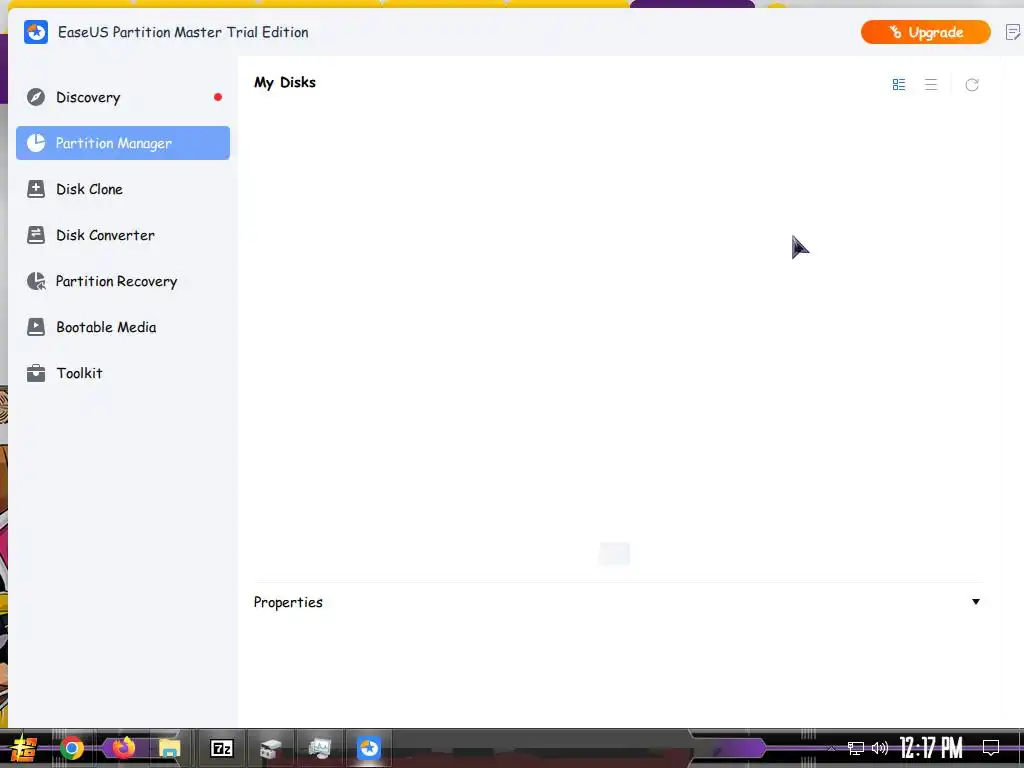Click the 12:17 PM taskbar clock
This screenshot has height=768, width=1024.
931,748
